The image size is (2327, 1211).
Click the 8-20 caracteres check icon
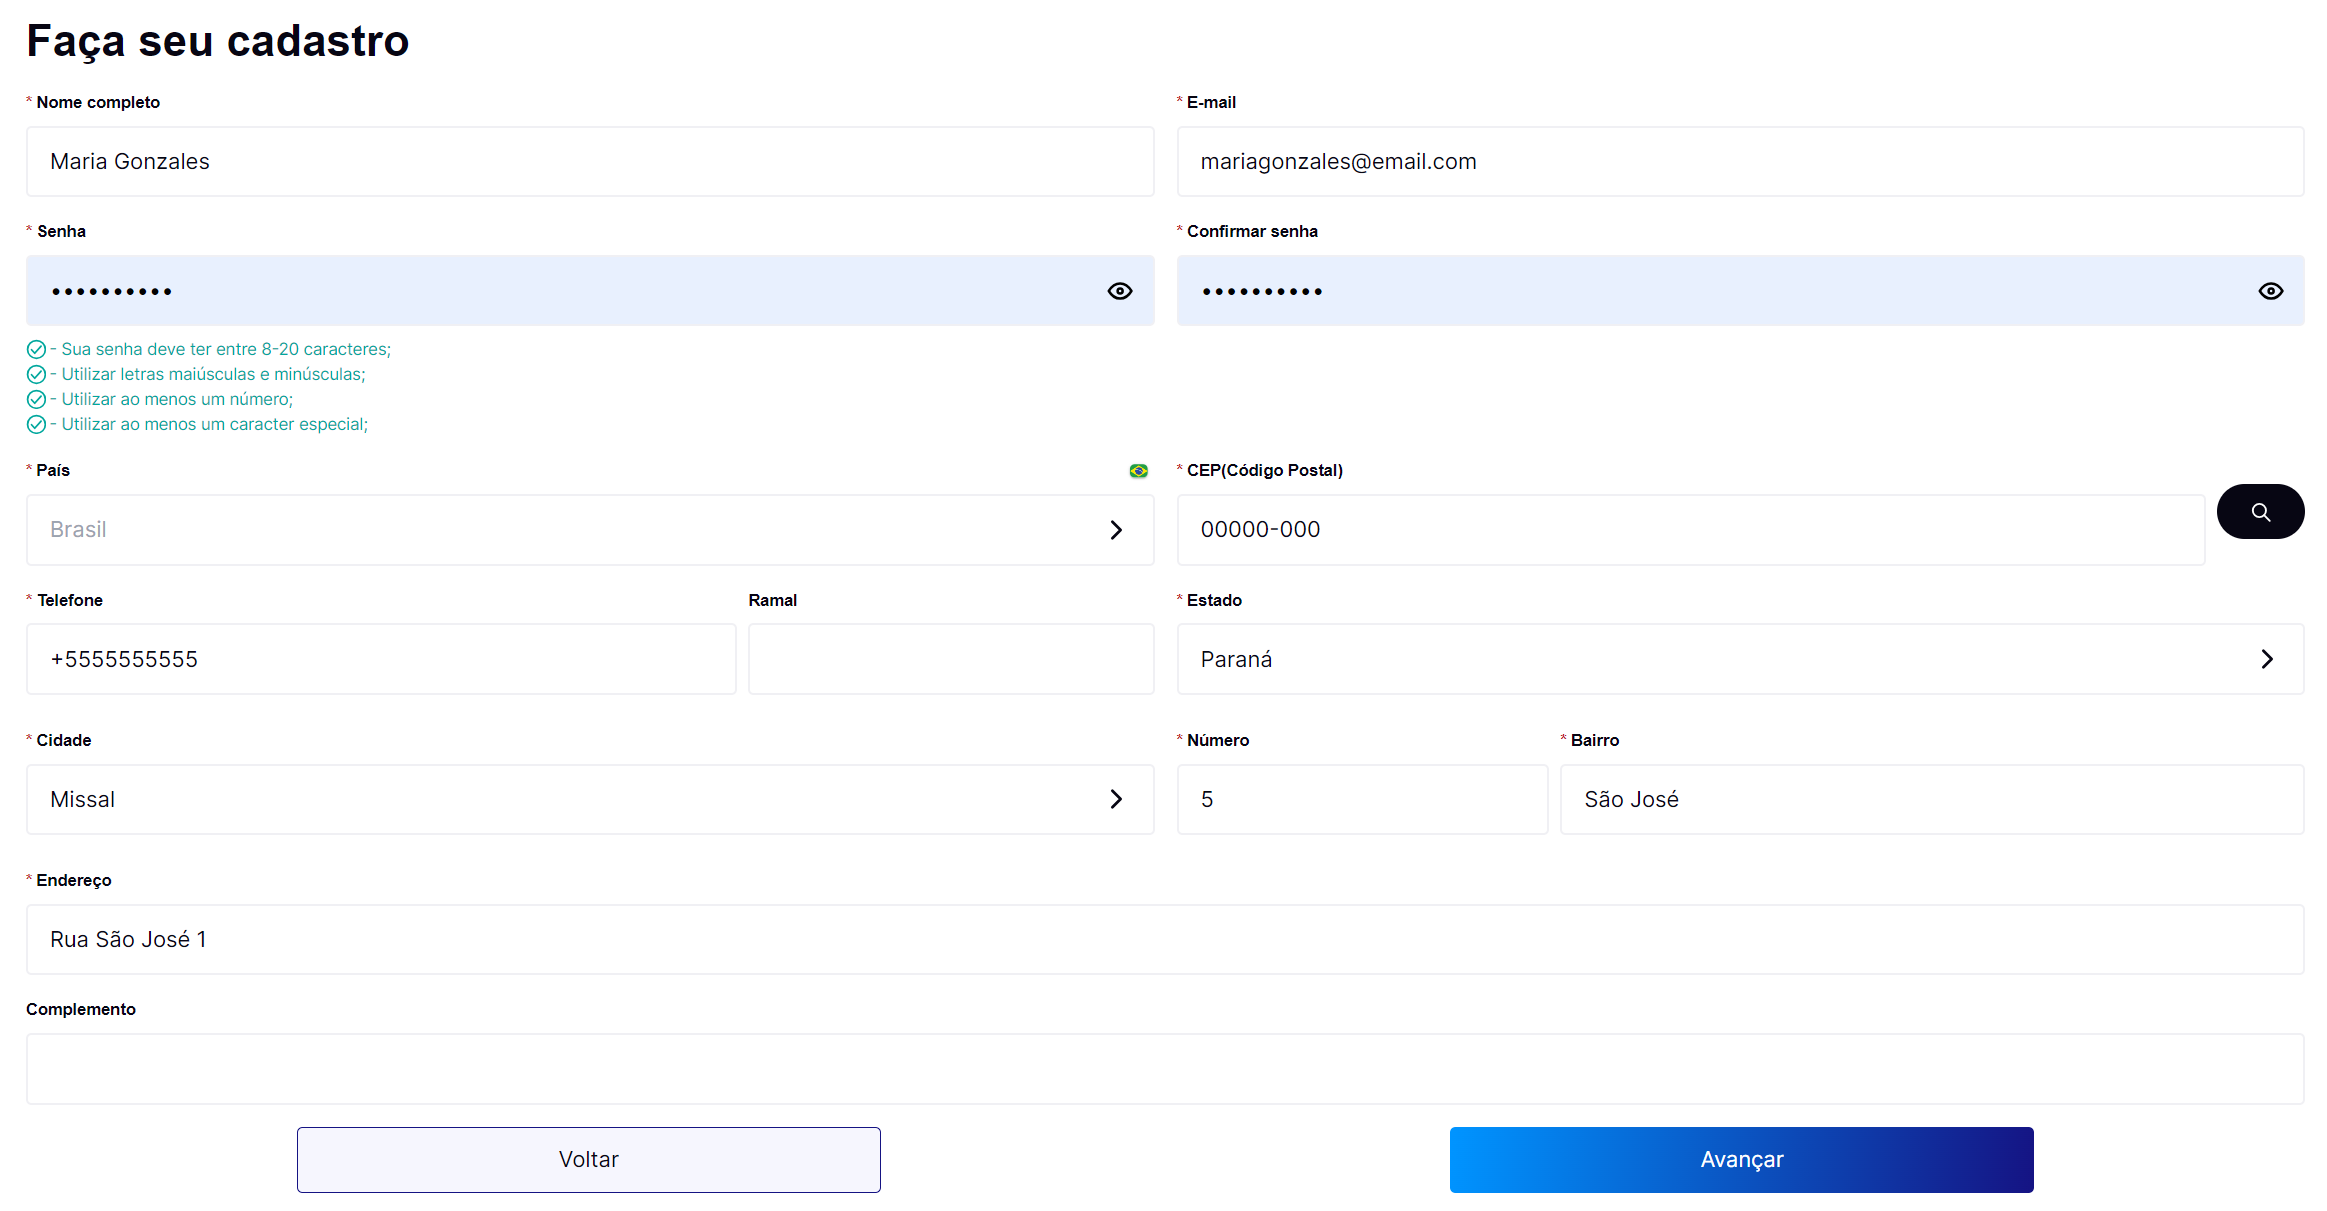pyautogui.click(x=36, y=349)
